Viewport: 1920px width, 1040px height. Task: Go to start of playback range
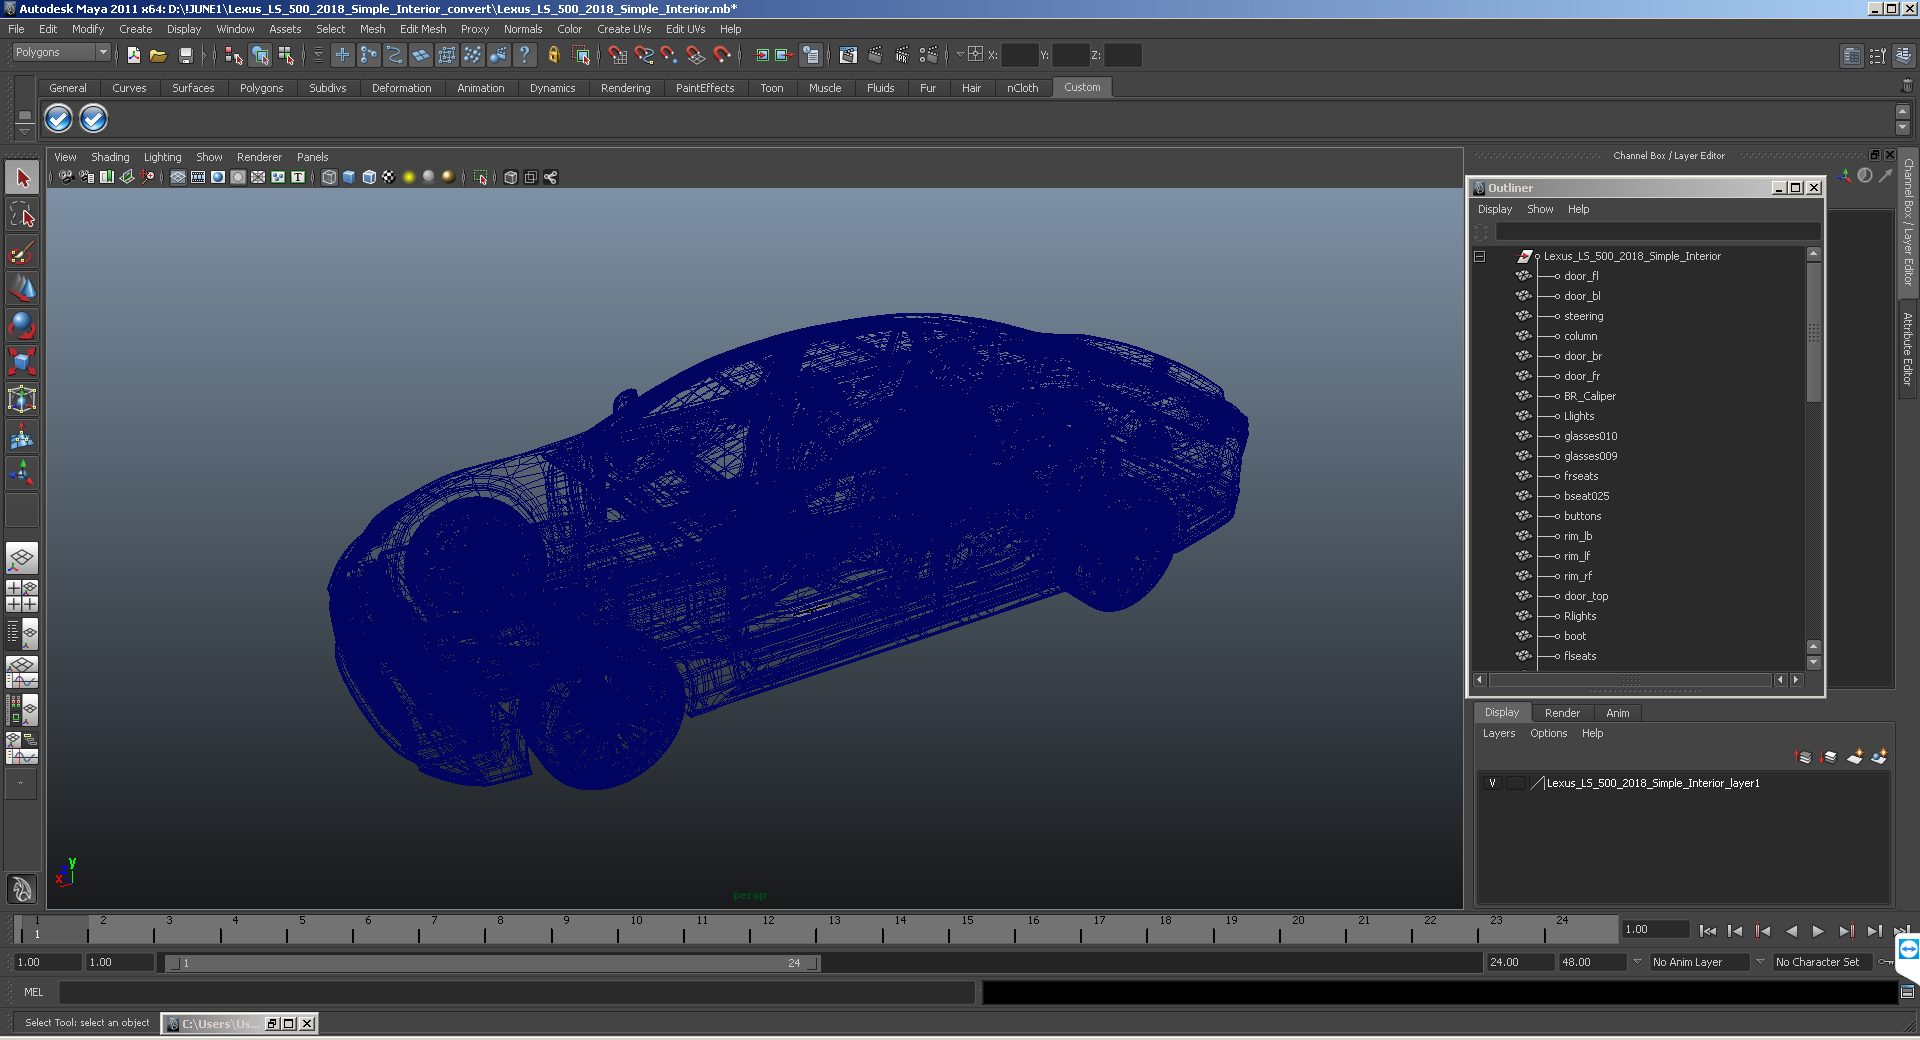point(1707,931)
